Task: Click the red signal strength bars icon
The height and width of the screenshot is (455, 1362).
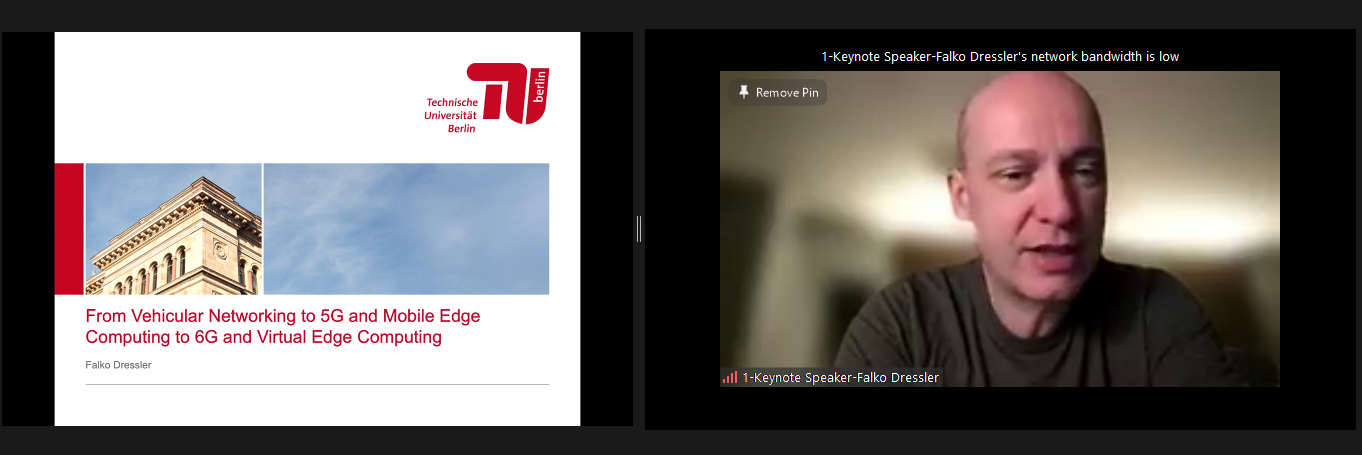Action: click(x=730, y=378)
